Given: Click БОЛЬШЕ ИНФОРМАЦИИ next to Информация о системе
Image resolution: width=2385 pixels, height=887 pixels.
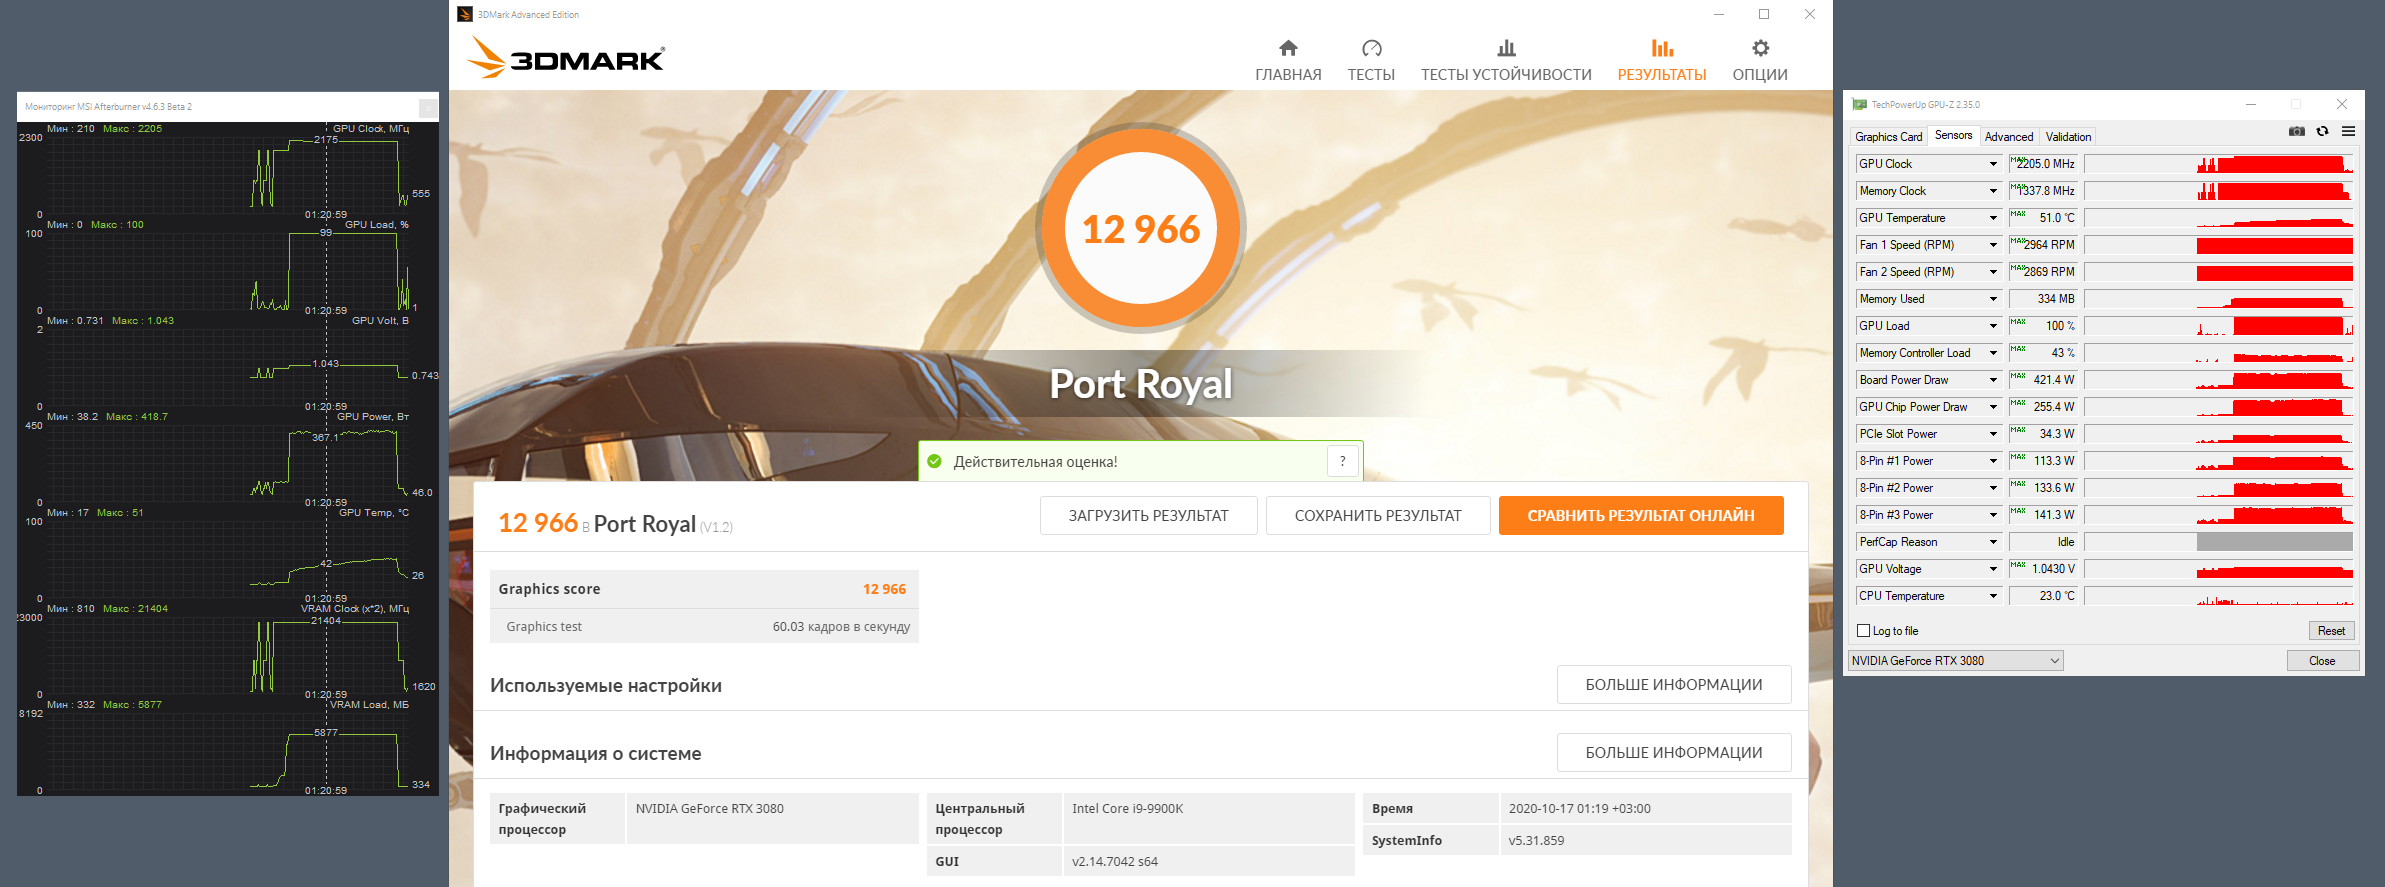Looking at the screenshot, I should pyautogui.click(x=1674, y=753).
